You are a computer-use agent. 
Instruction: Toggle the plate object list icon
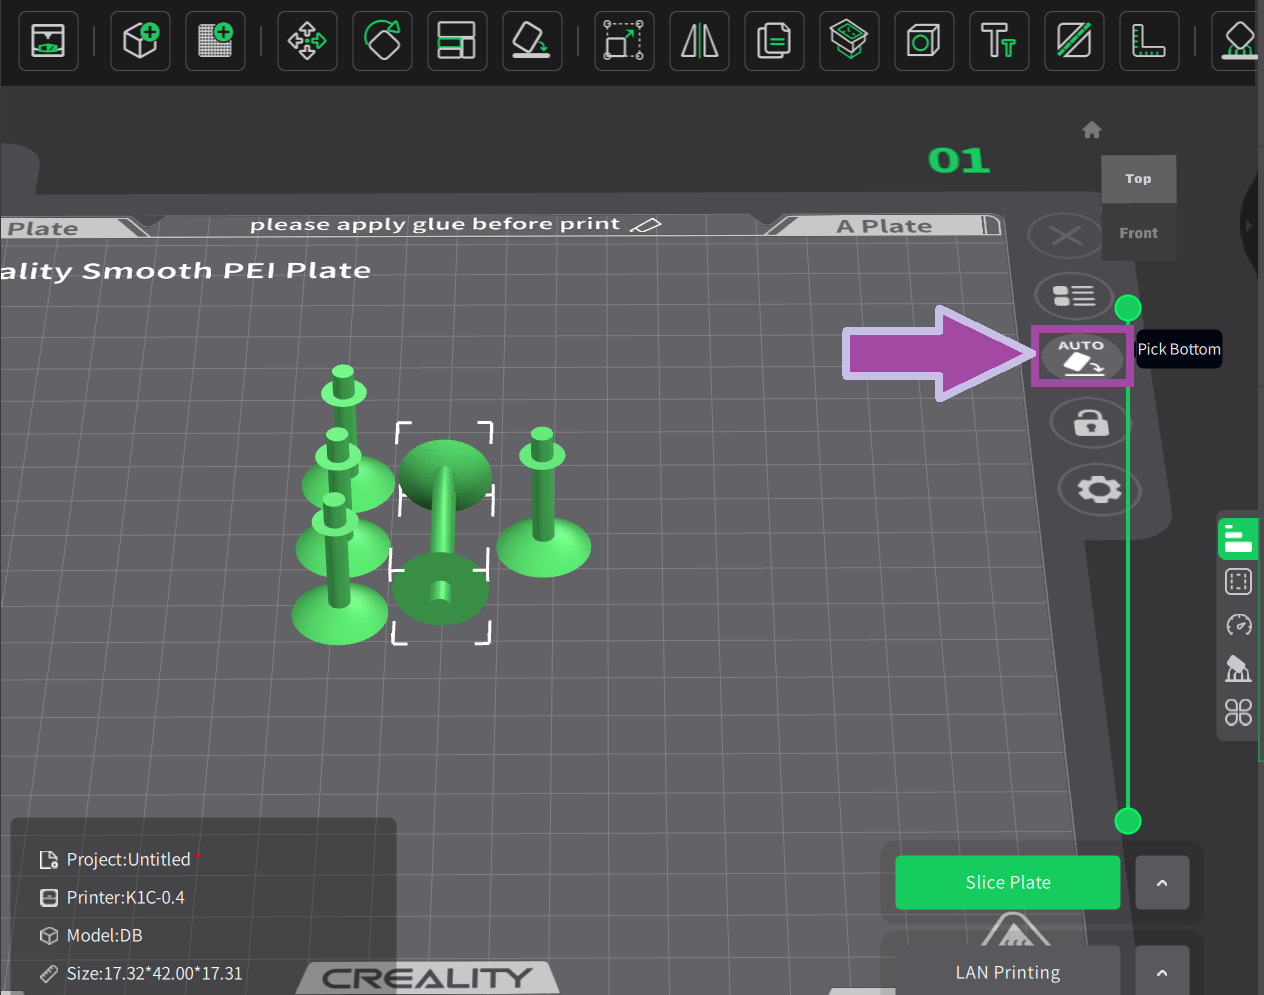1074,296
